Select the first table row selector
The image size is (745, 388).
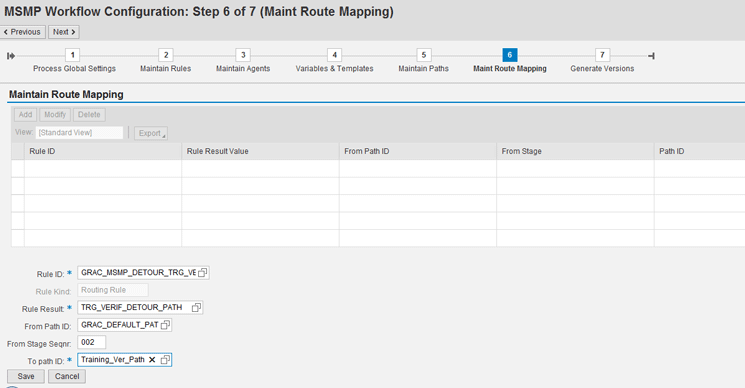click(18, 169)
